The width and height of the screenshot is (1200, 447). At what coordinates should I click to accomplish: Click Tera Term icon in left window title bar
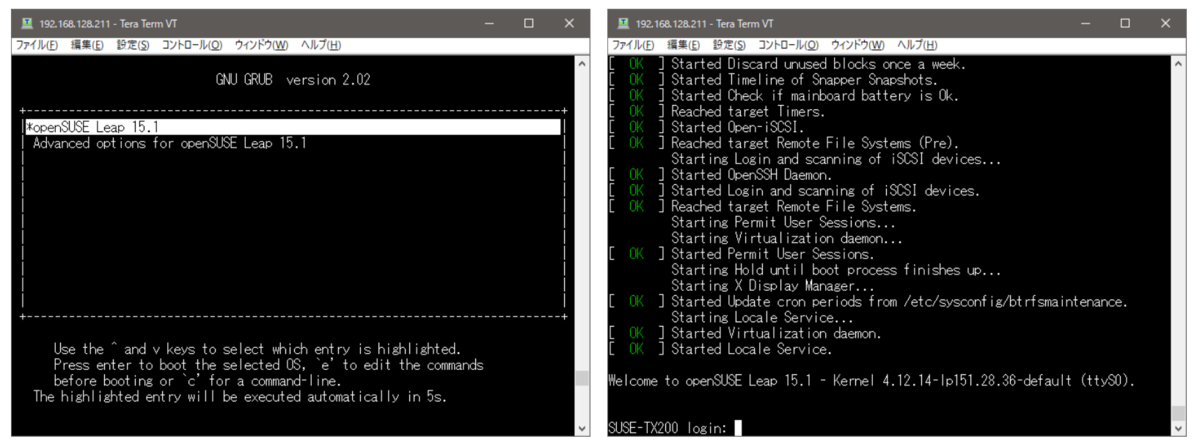point(26,23)
